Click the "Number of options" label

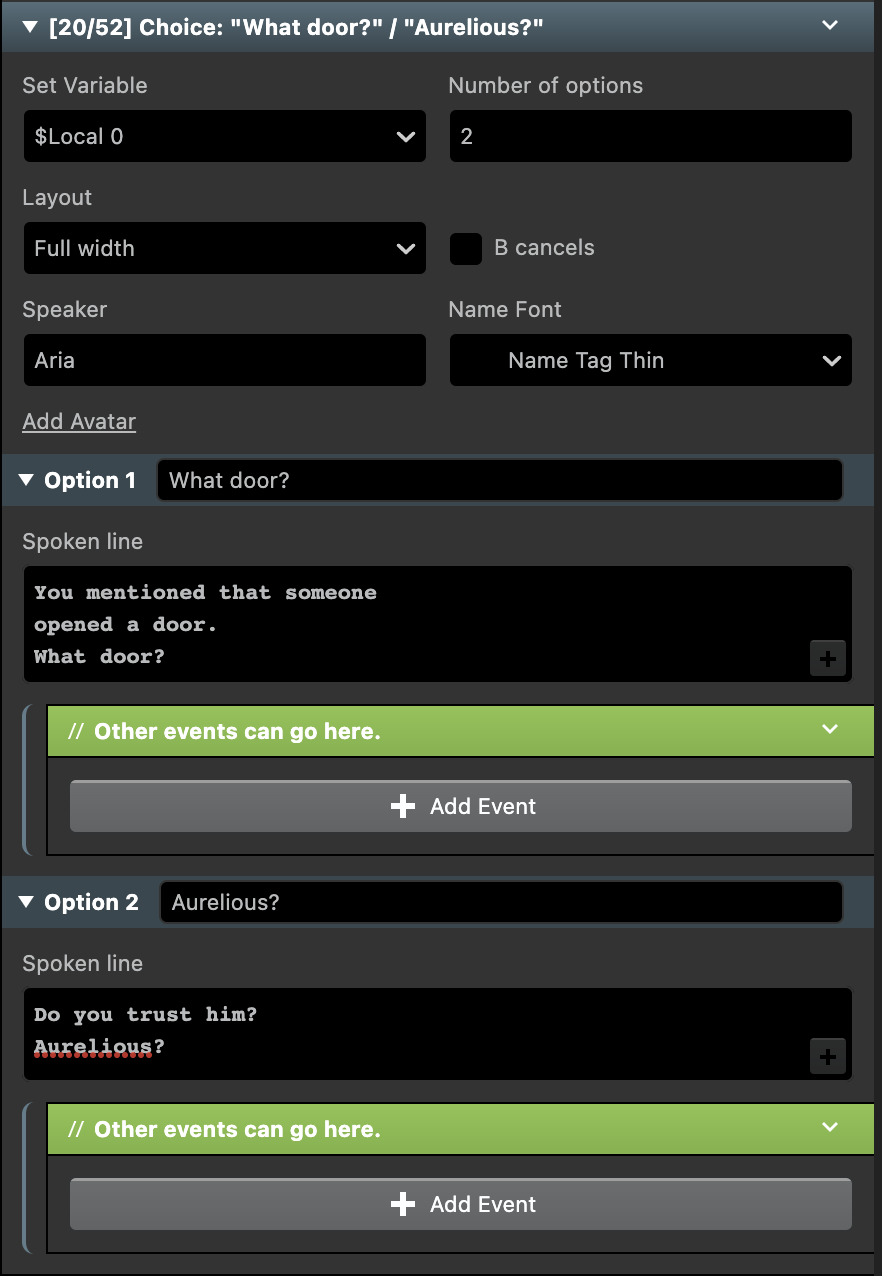point(546,85)
